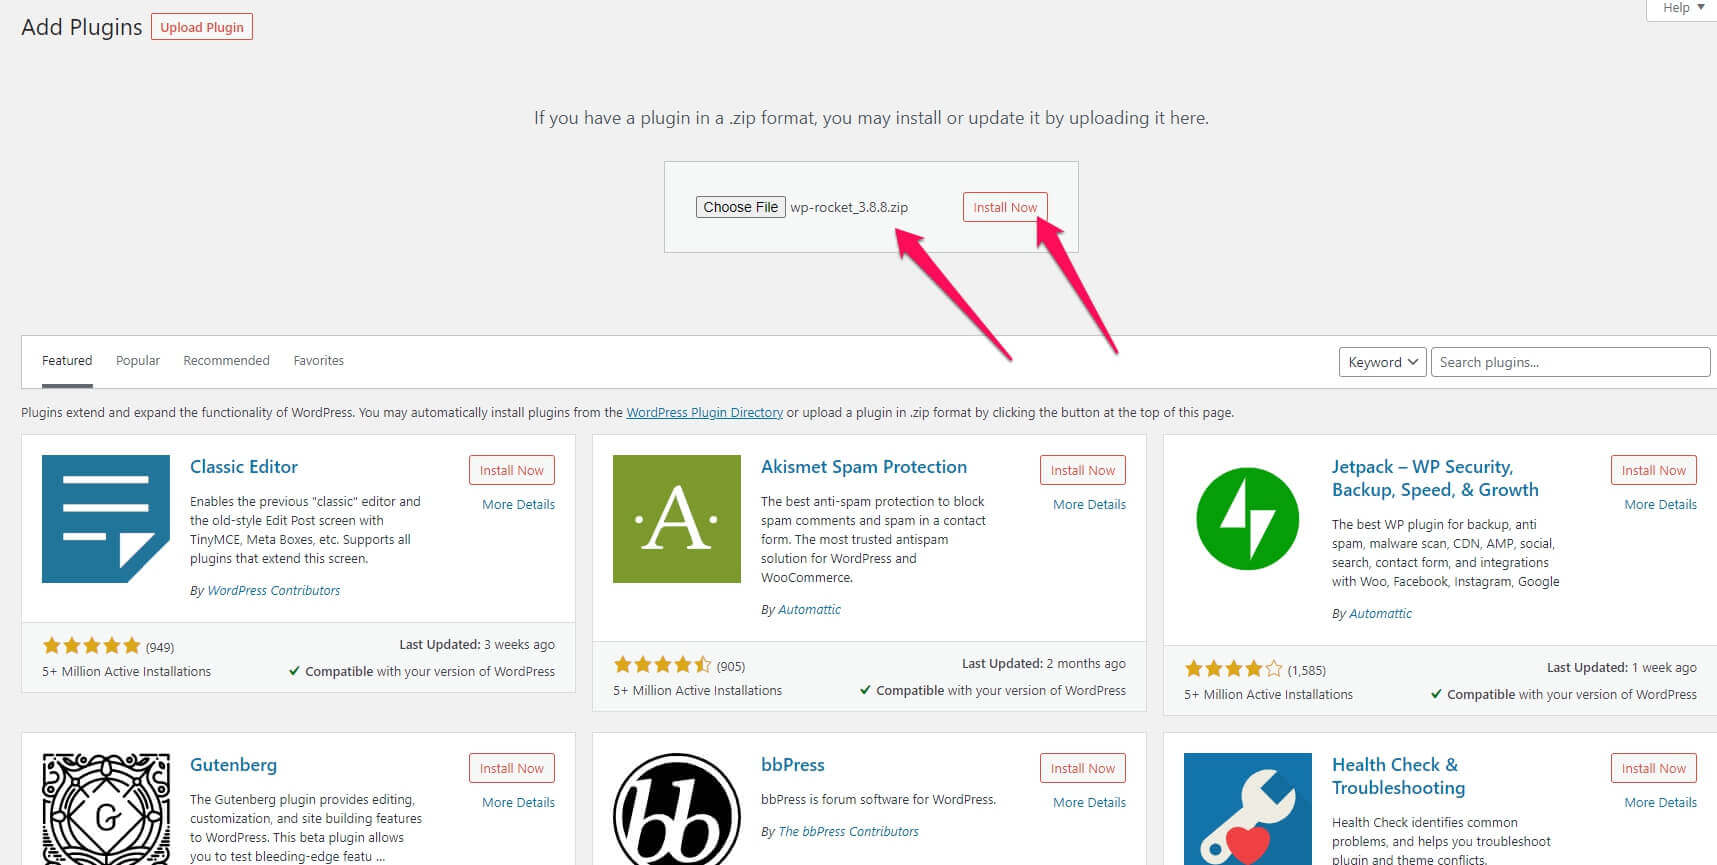Open the bbPress title link
1717x865 pixels.
click(x=793, y=765)
